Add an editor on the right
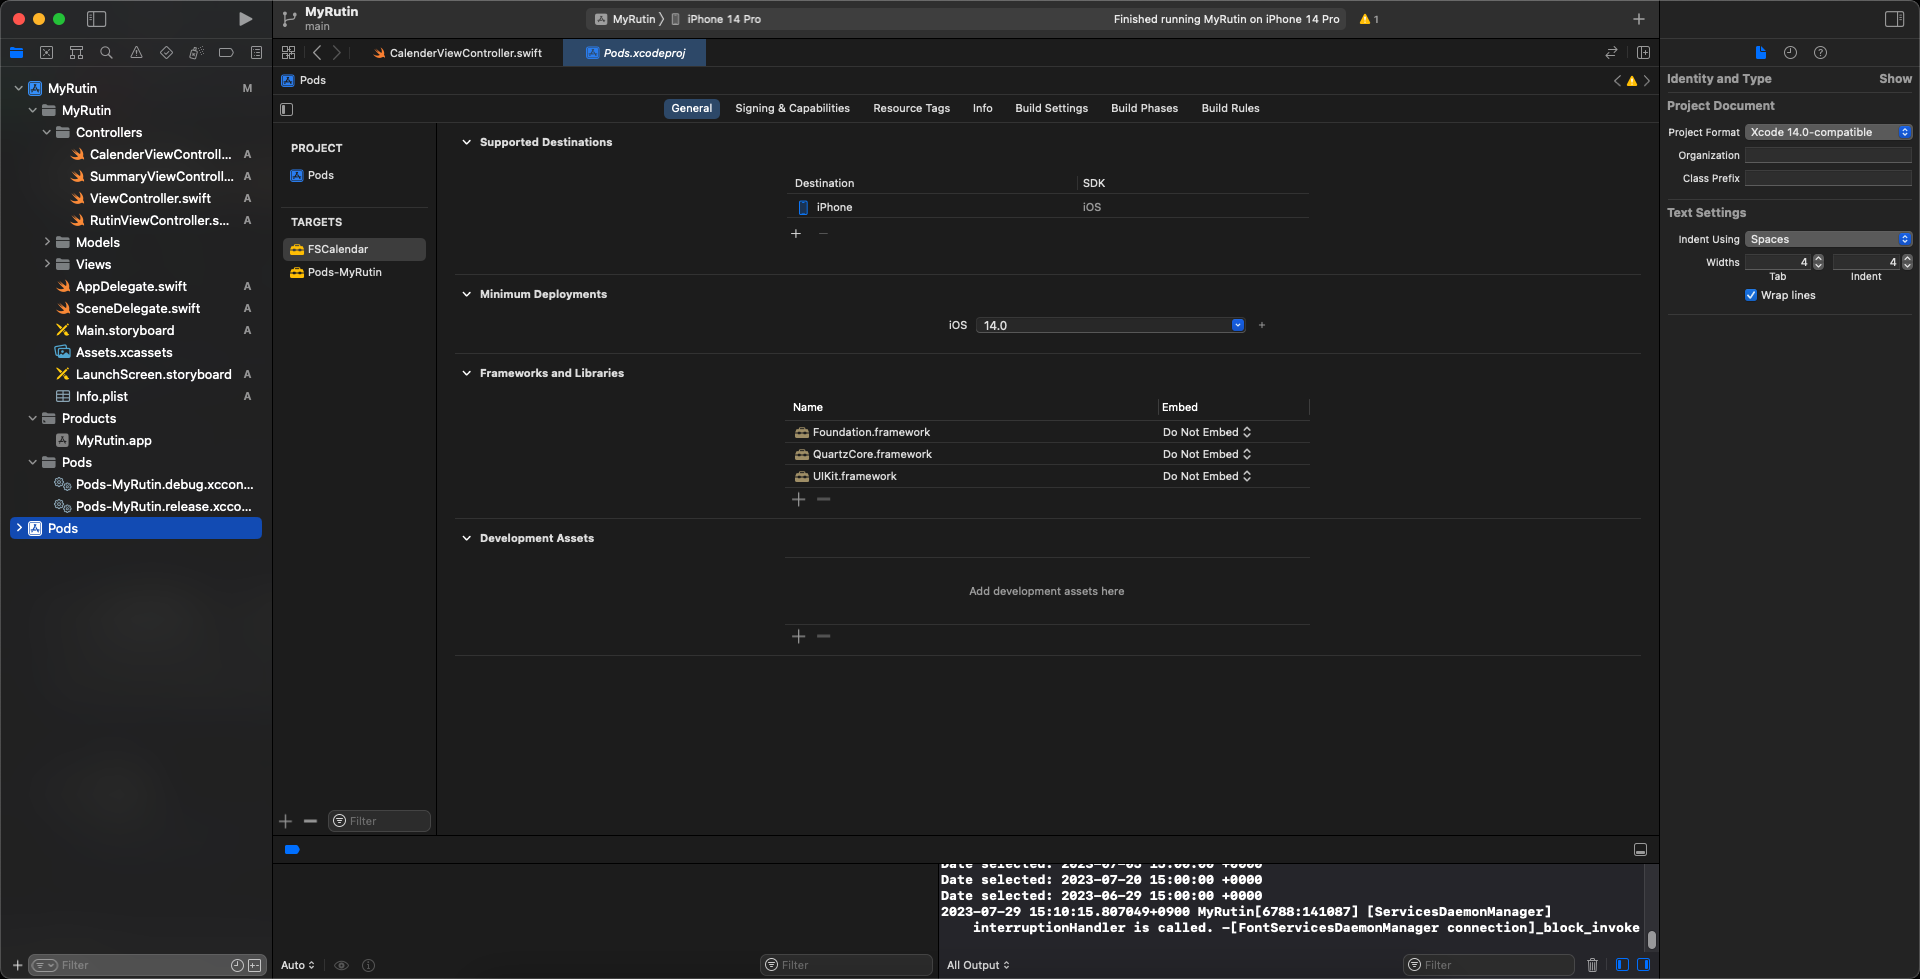The width and height of the screenshot is (1920, 979). (x=1643, y=53)
